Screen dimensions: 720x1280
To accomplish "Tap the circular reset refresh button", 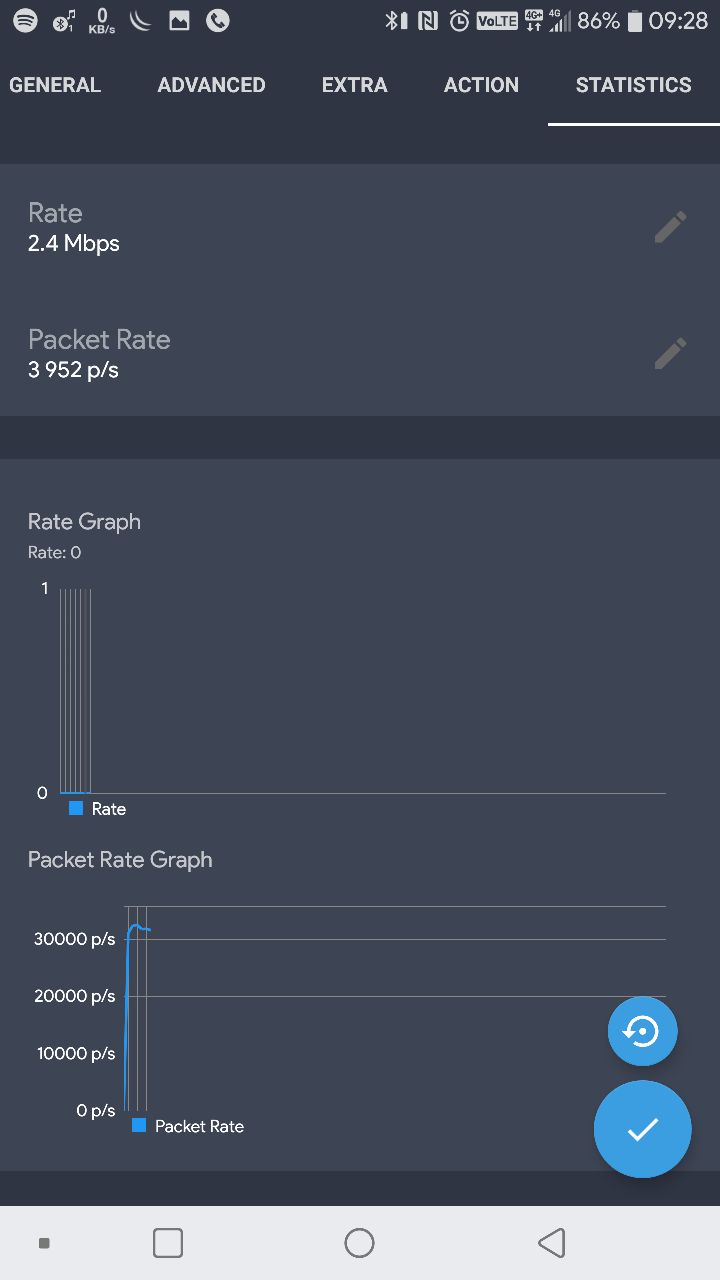I will pyautogui.click(x=642, y=1031).
